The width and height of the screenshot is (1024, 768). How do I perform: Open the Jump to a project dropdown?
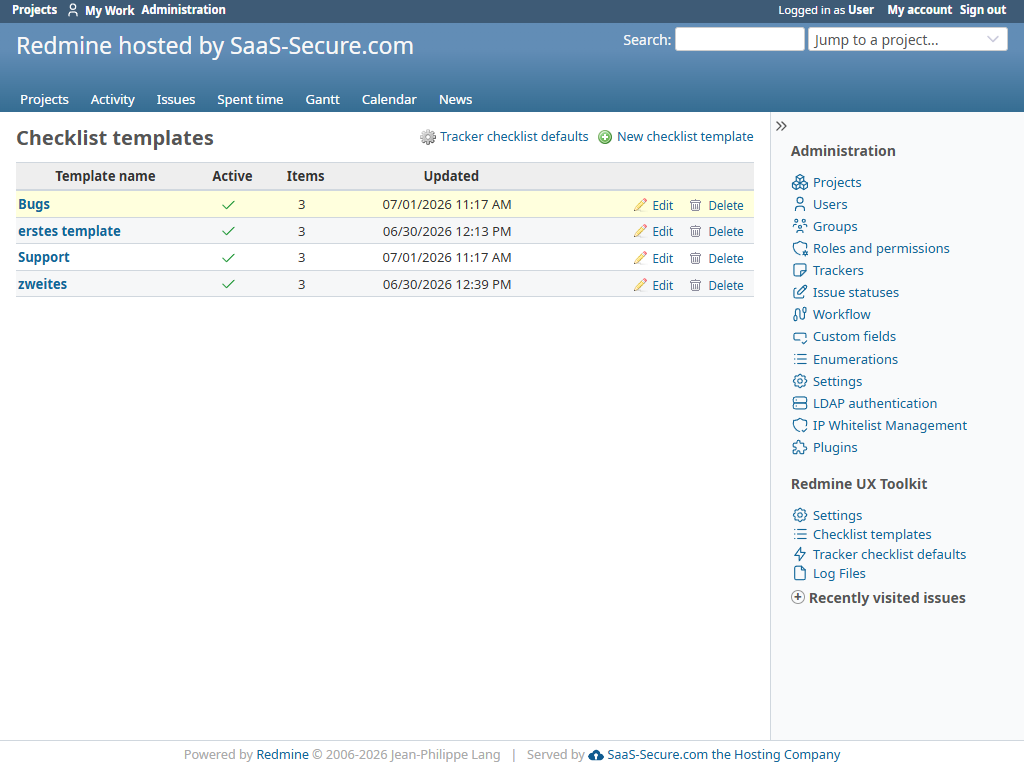tap(908, 40)
